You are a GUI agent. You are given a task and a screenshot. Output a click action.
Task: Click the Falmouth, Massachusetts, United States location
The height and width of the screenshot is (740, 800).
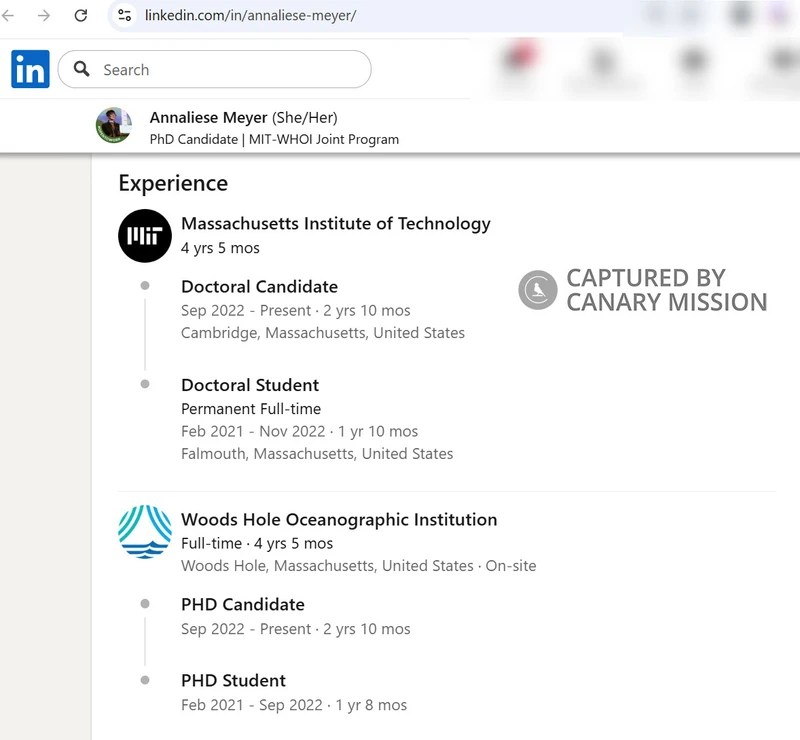coord(317,454)
